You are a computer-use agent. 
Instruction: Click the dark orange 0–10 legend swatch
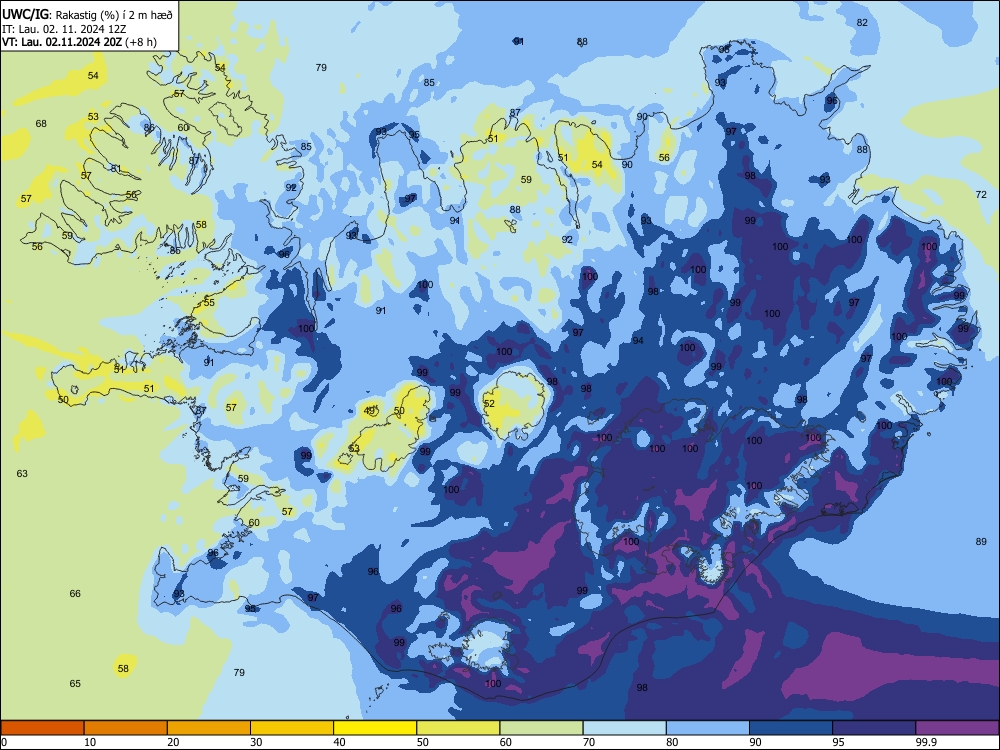point(42,728)
